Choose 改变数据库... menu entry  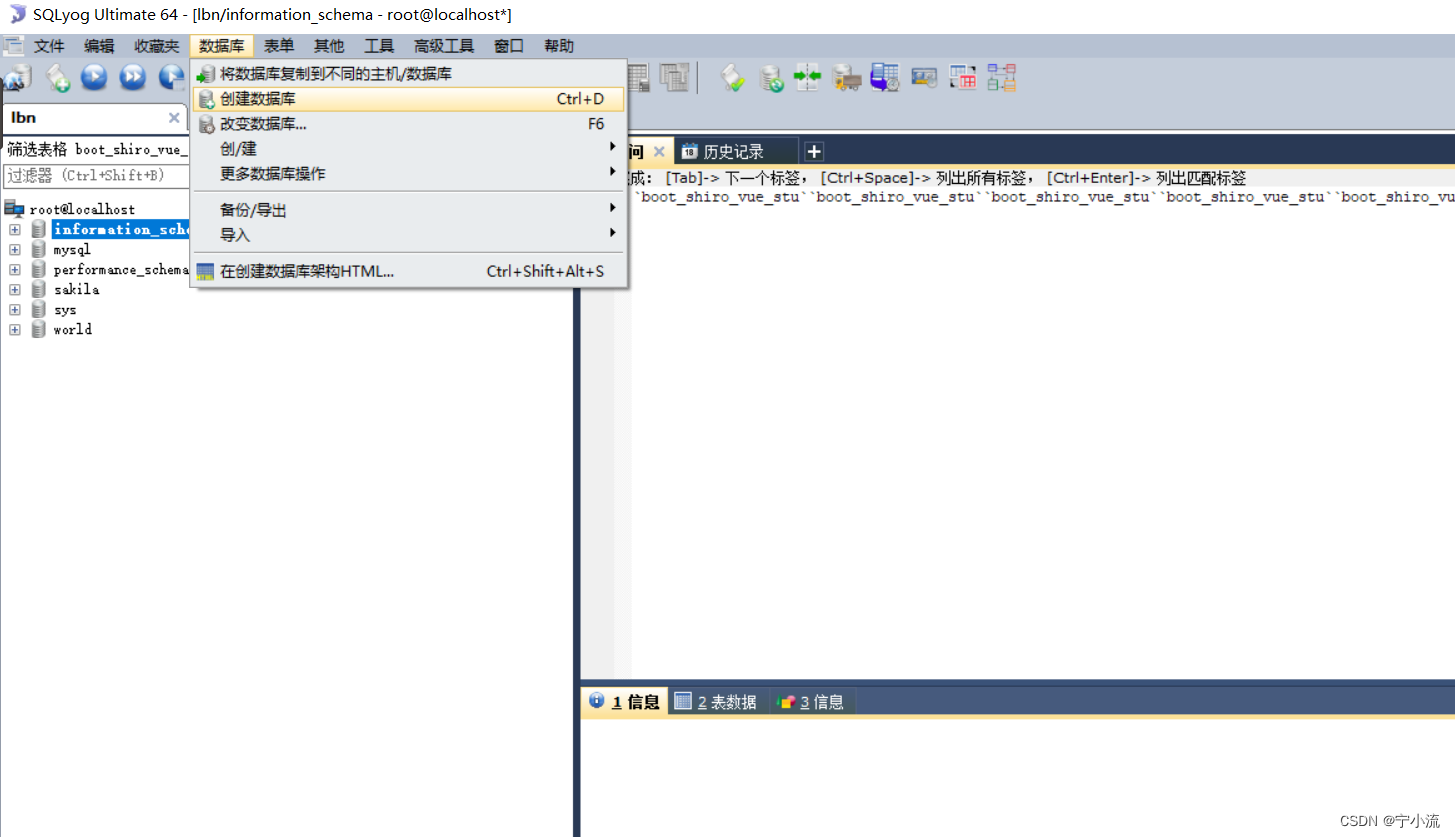click(408, 124)
